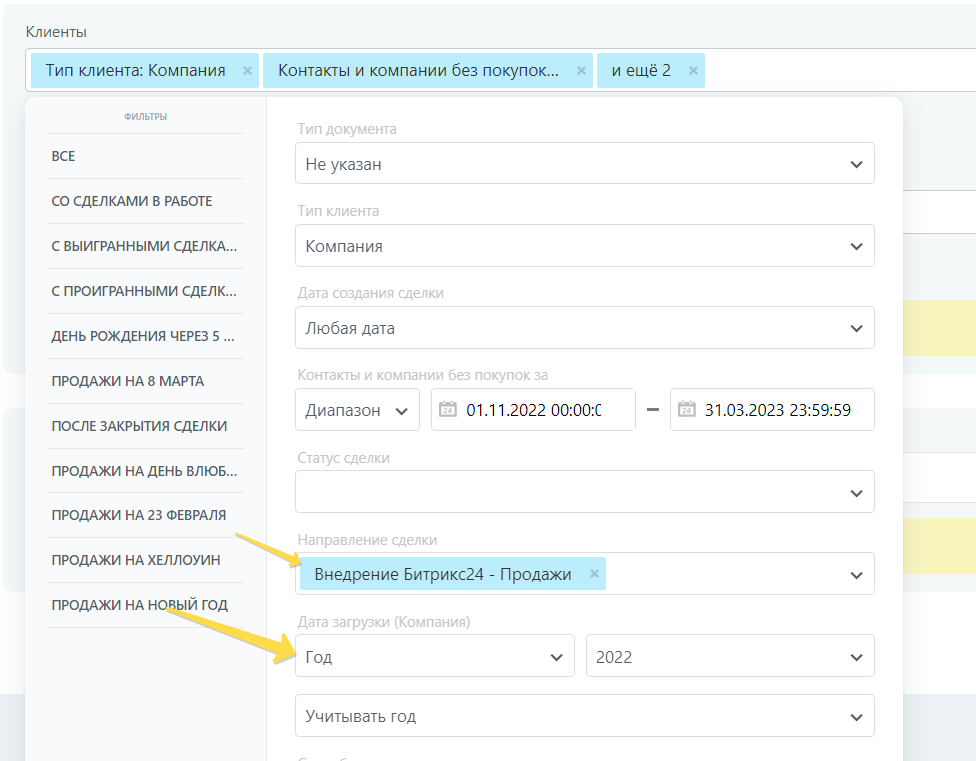Select 'ПОСЛЕ ЗАКРЫТИЯ СДЕЛКИ' filter
Image resolution: width=976 pixels, height=761 pixels.
(140, 426)
